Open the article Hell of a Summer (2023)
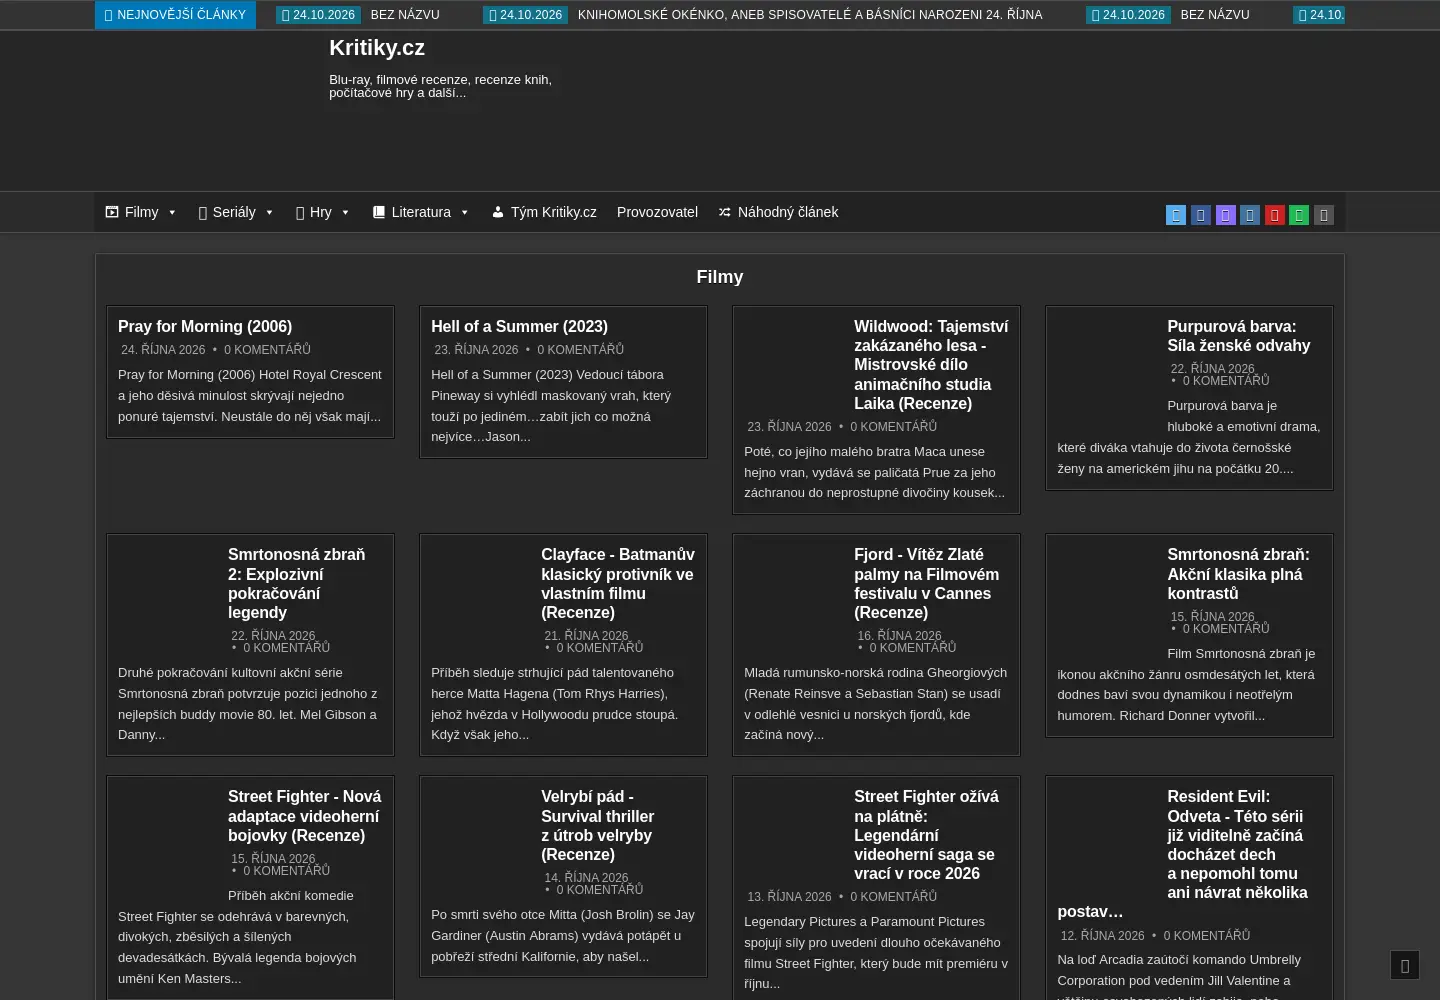 [x=519, y=326]
